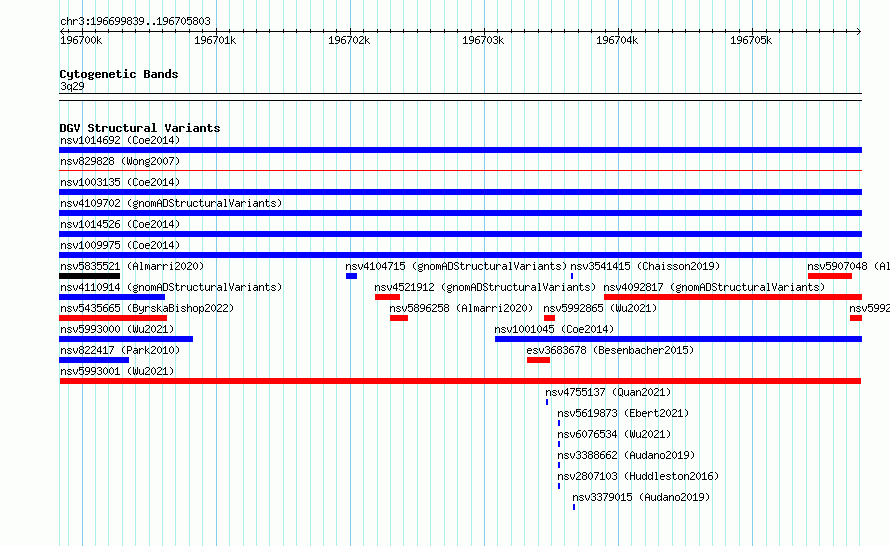
Task: Open variant nsv5992865 (Wu2021)
Action: [600, 308]
